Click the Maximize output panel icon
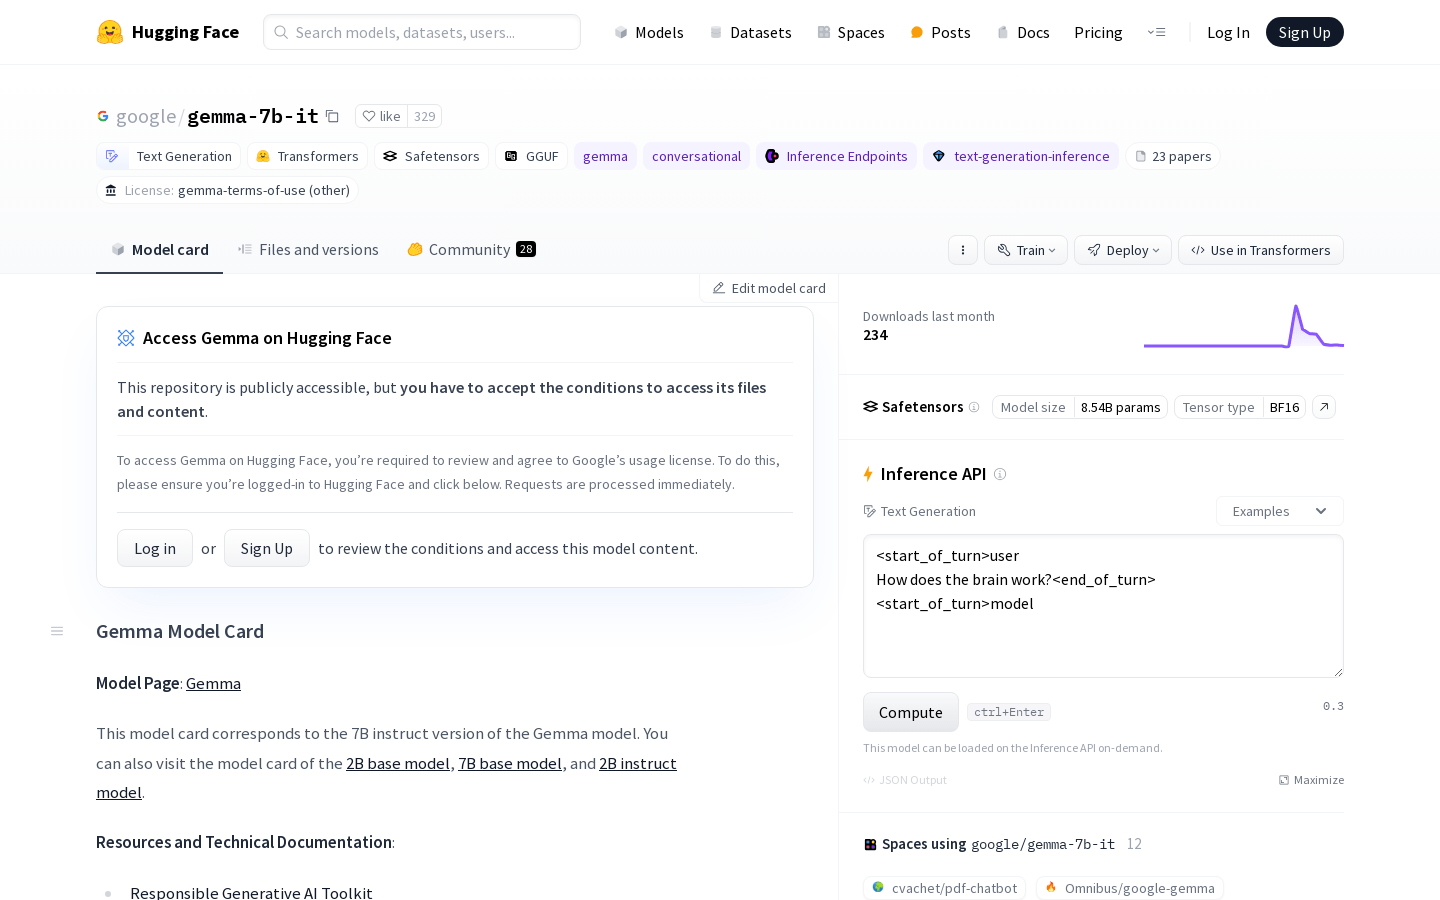Image resolution: width=1440 pixels, height=900 pixels. [x=1284, y=780]
